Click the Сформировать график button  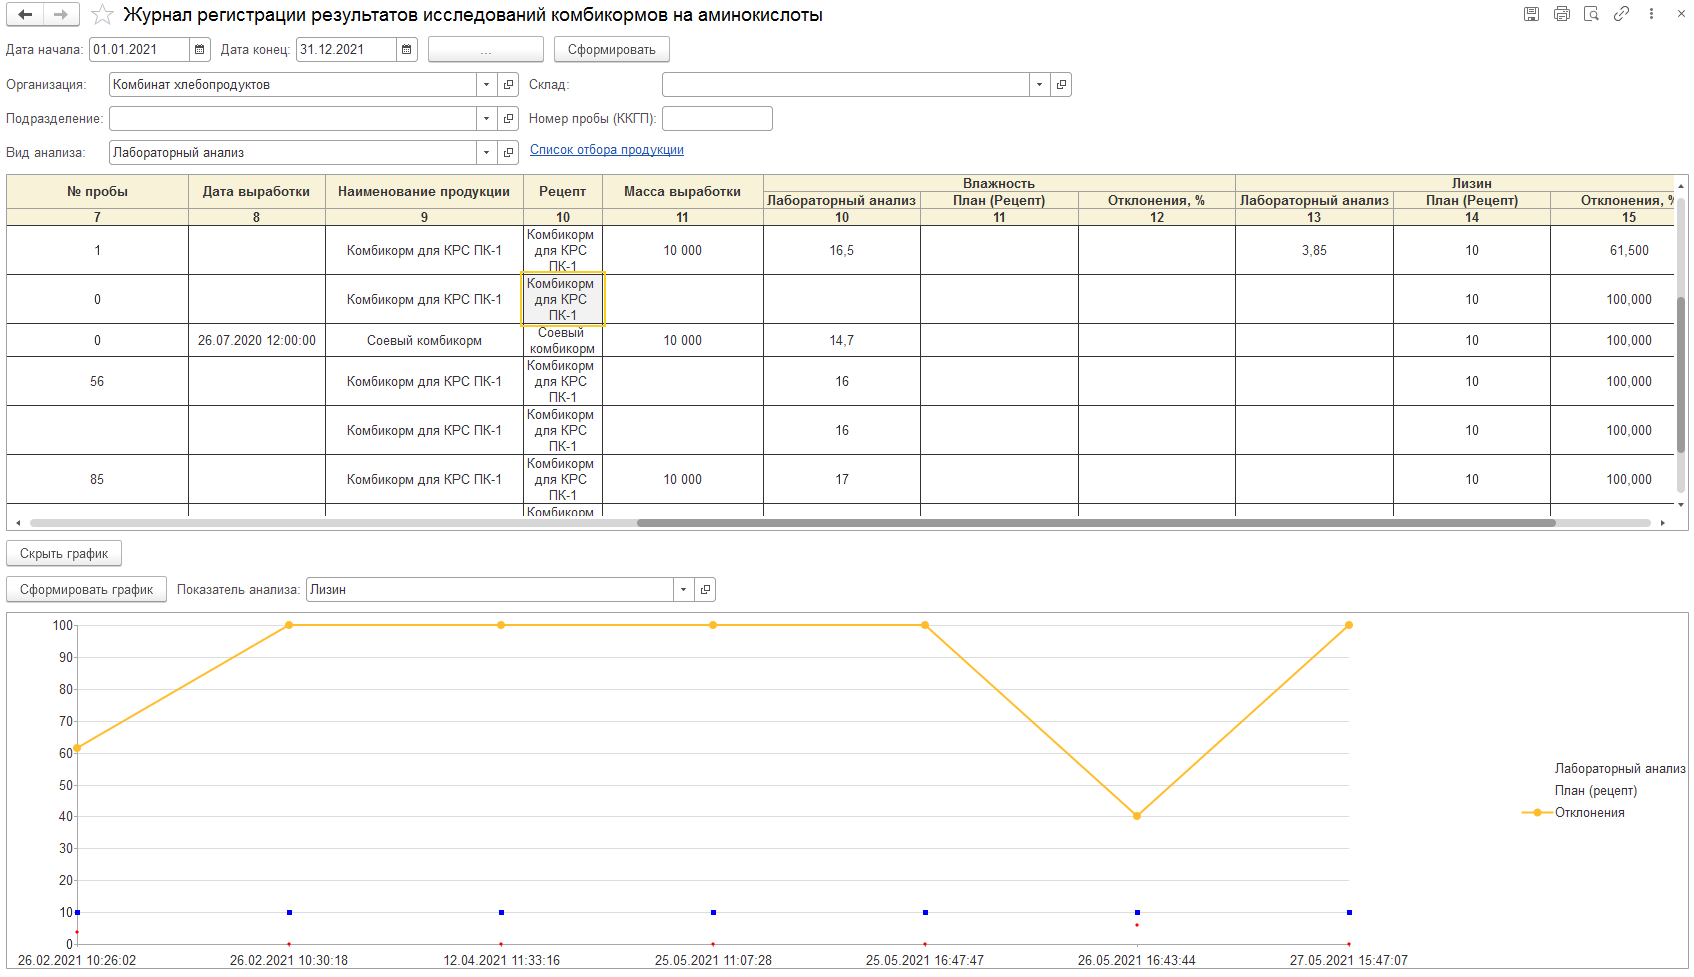[x=86, y=590]
